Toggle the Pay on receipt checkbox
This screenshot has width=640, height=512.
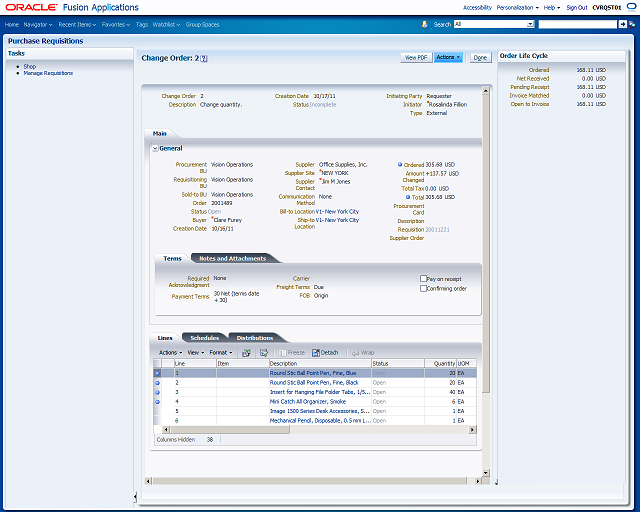pyautogui.click(x=423, y=278)
